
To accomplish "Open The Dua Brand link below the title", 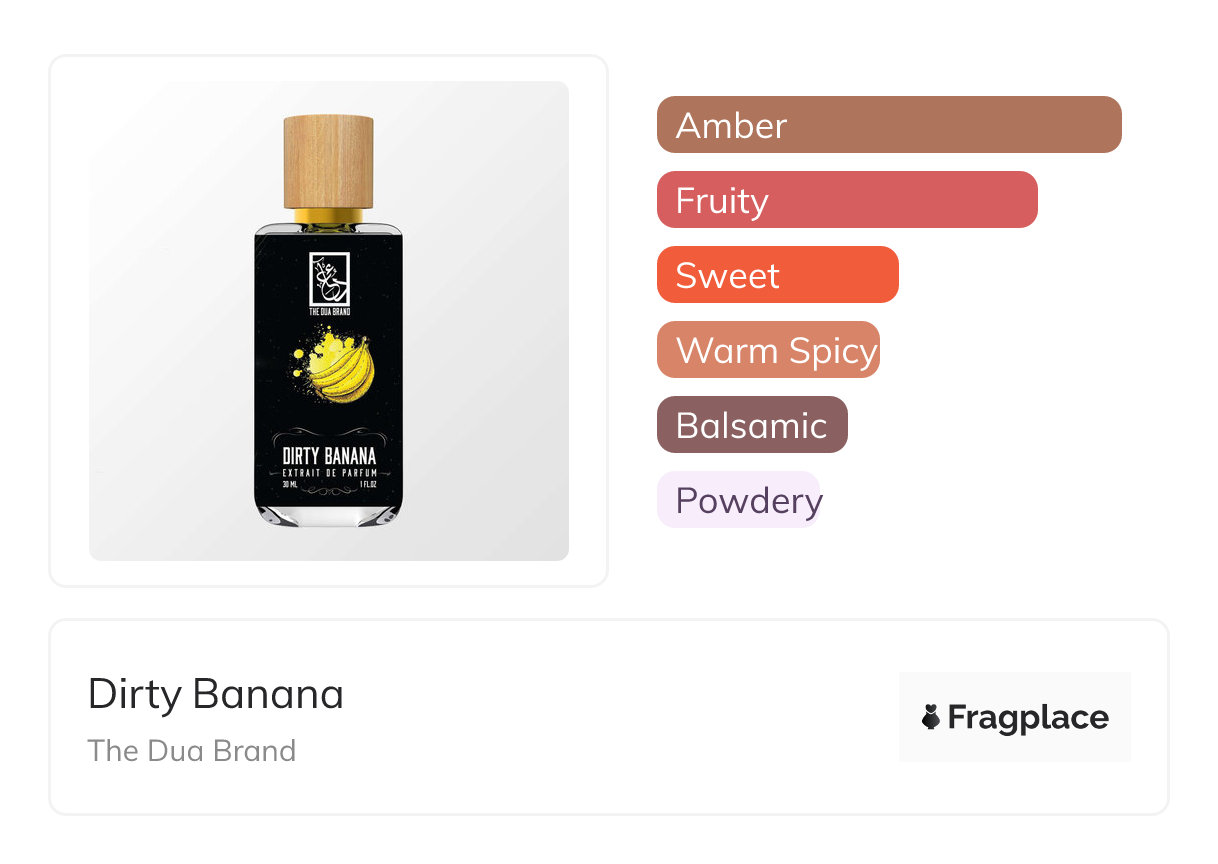I will [x=192, y=751].
